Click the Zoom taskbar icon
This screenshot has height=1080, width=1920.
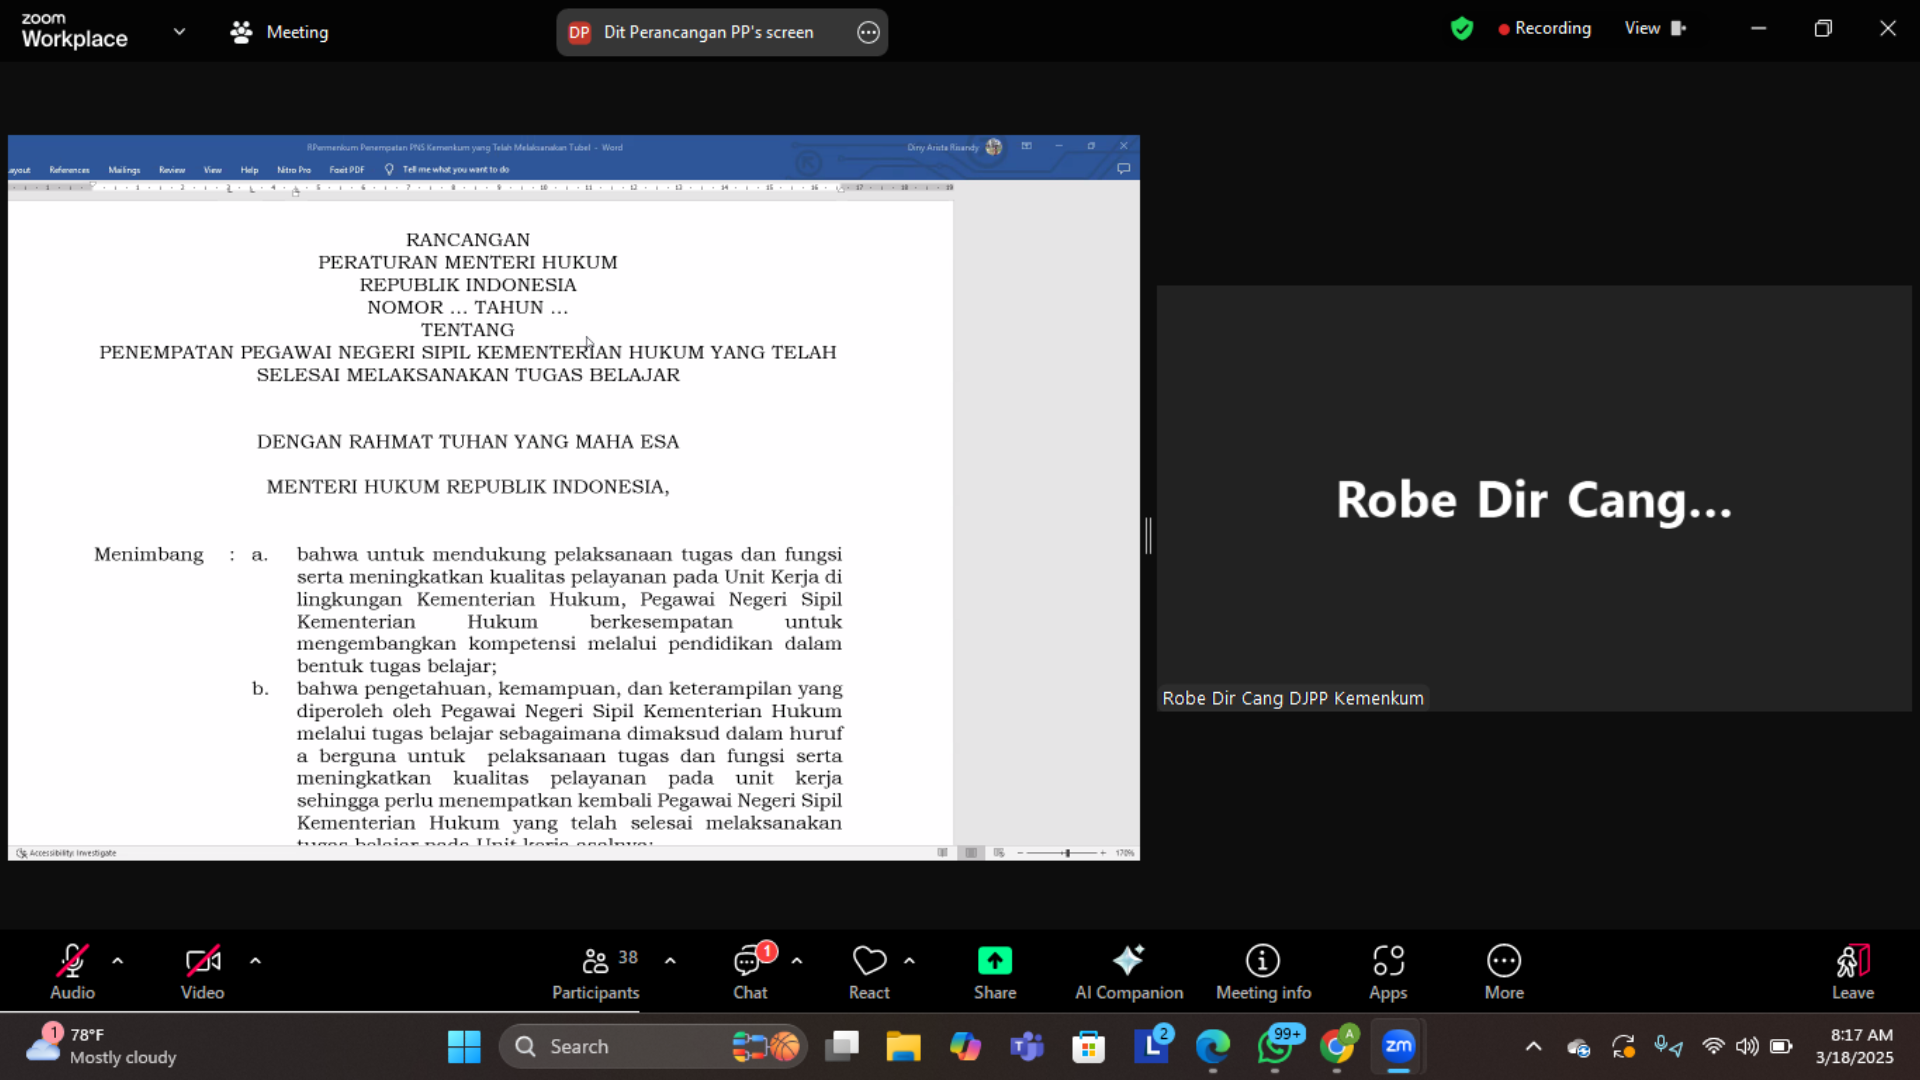(x=1398, y=1046)
